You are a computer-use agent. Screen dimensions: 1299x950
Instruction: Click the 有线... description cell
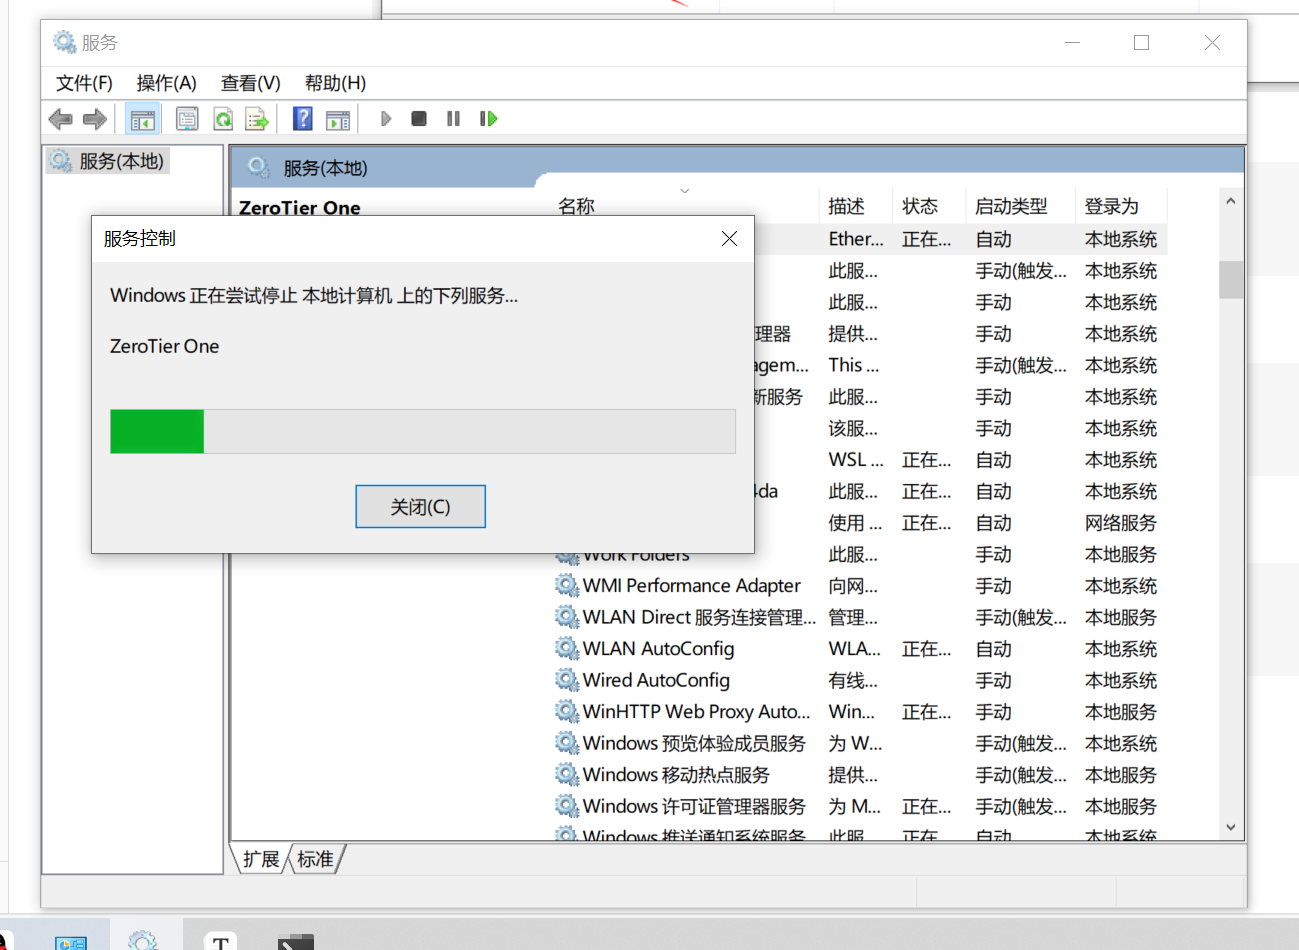click(853, 680)
